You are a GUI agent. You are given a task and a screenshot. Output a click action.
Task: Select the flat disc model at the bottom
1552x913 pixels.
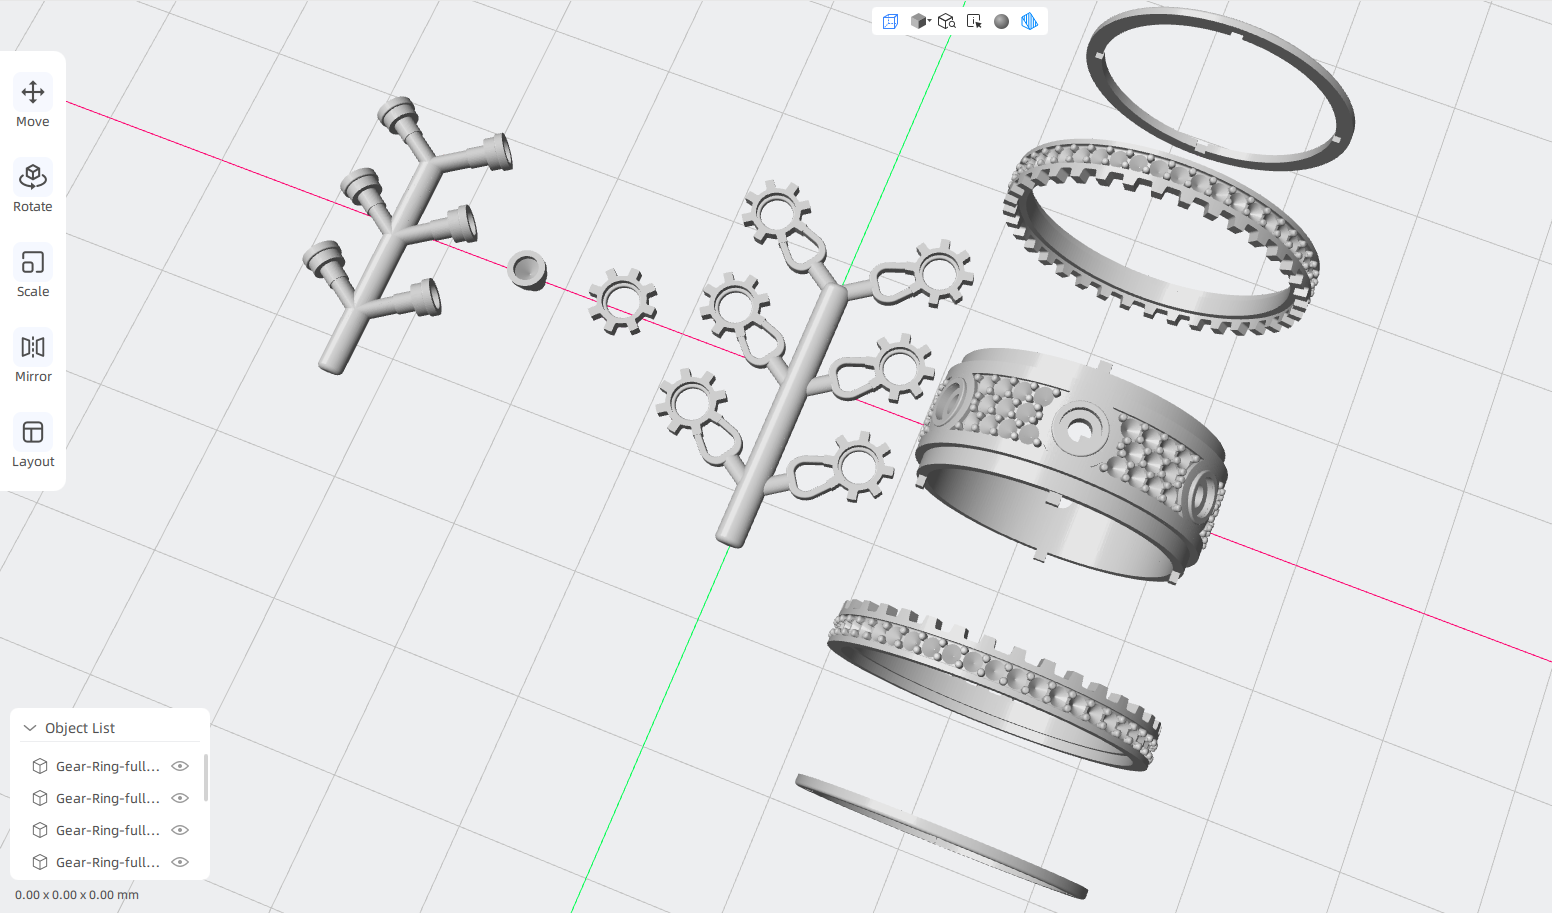point(941,836)
